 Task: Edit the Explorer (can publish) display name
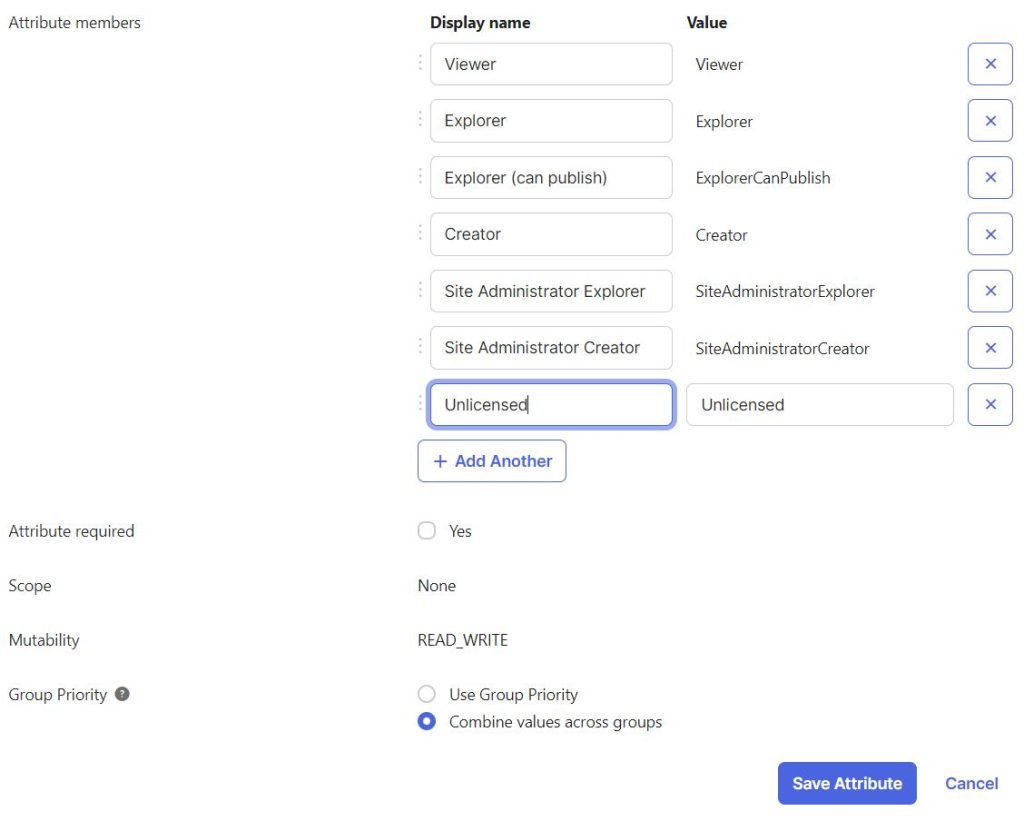[551, 178]
